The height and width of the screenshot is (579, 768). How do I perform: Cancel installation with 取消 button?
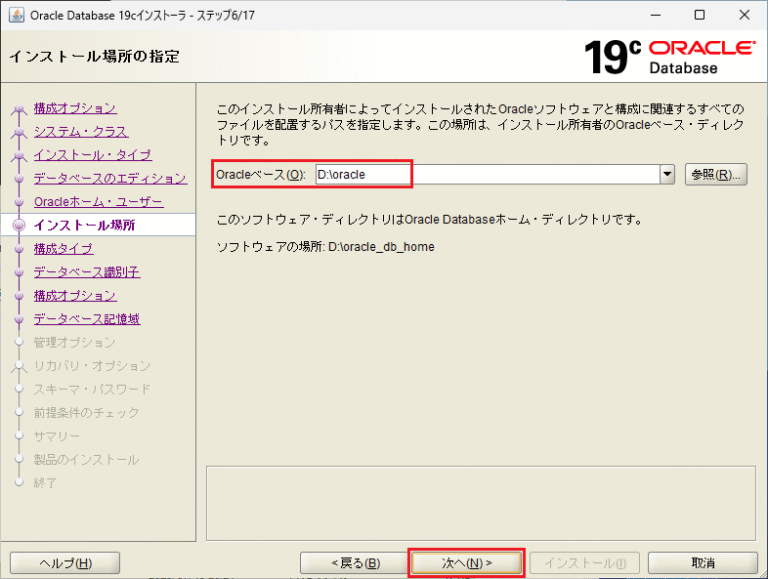703,563
